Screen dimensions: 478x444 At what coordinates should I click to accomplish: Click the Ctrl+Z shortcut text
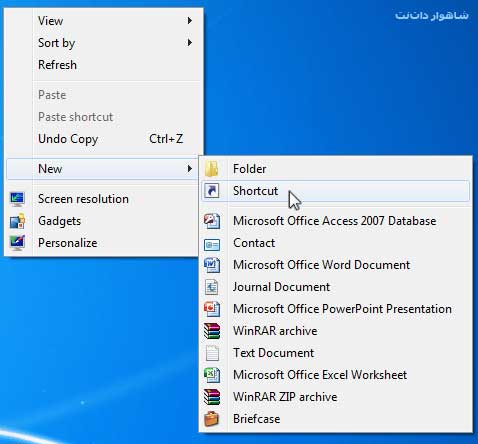166,139
